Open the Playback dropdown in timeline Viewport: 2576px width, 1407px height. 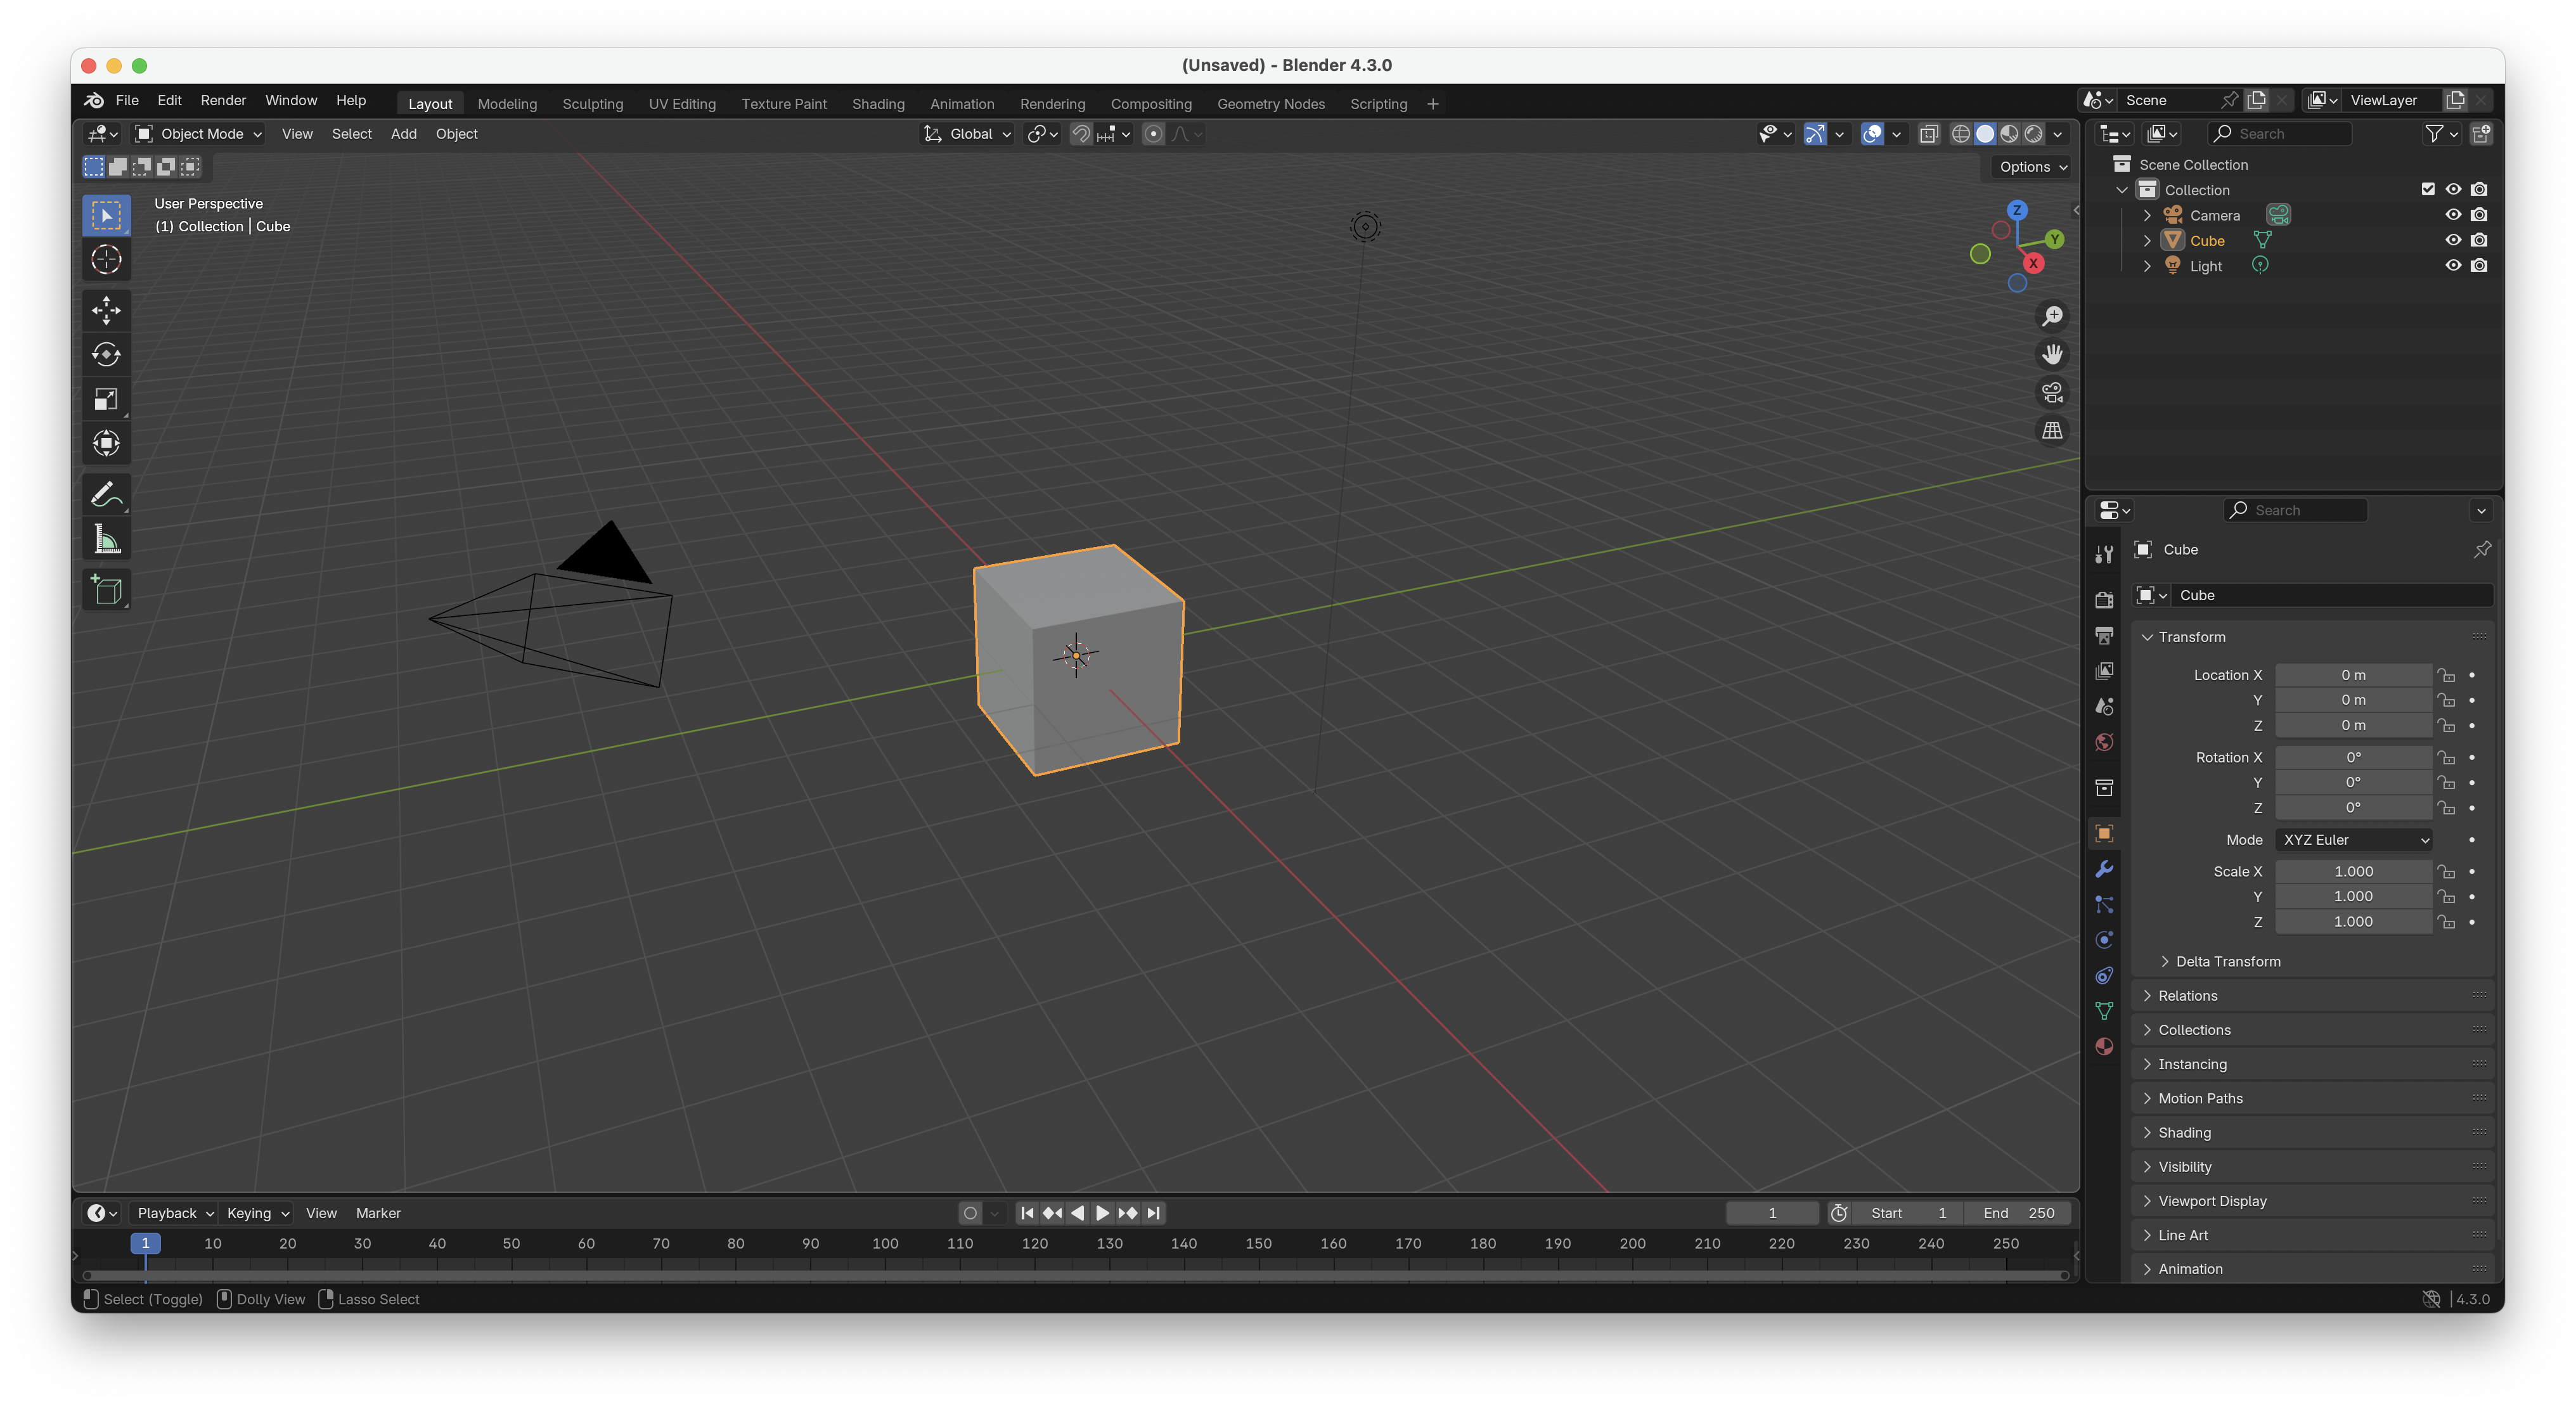point(175,1213)
